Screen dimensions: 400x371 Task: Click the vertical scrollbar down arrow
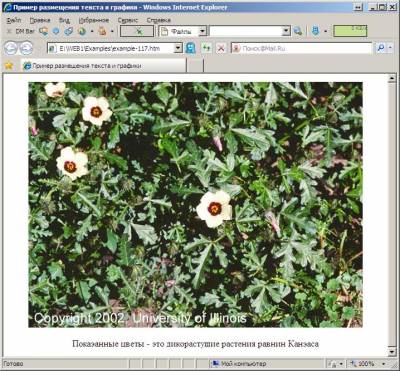[392, 352]
